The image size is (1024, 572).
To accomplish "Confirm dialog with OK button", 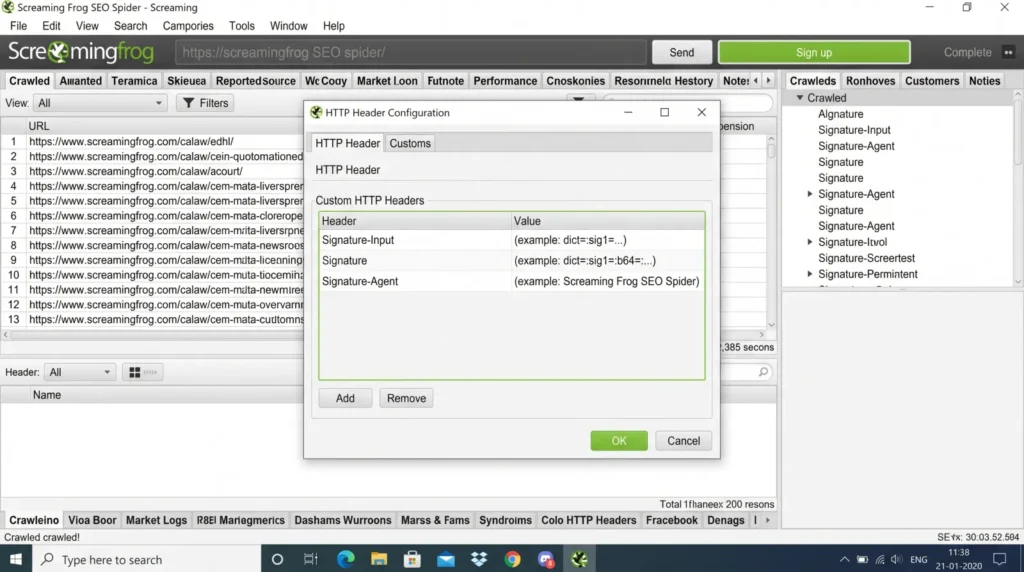I will (x=618, y=441).
